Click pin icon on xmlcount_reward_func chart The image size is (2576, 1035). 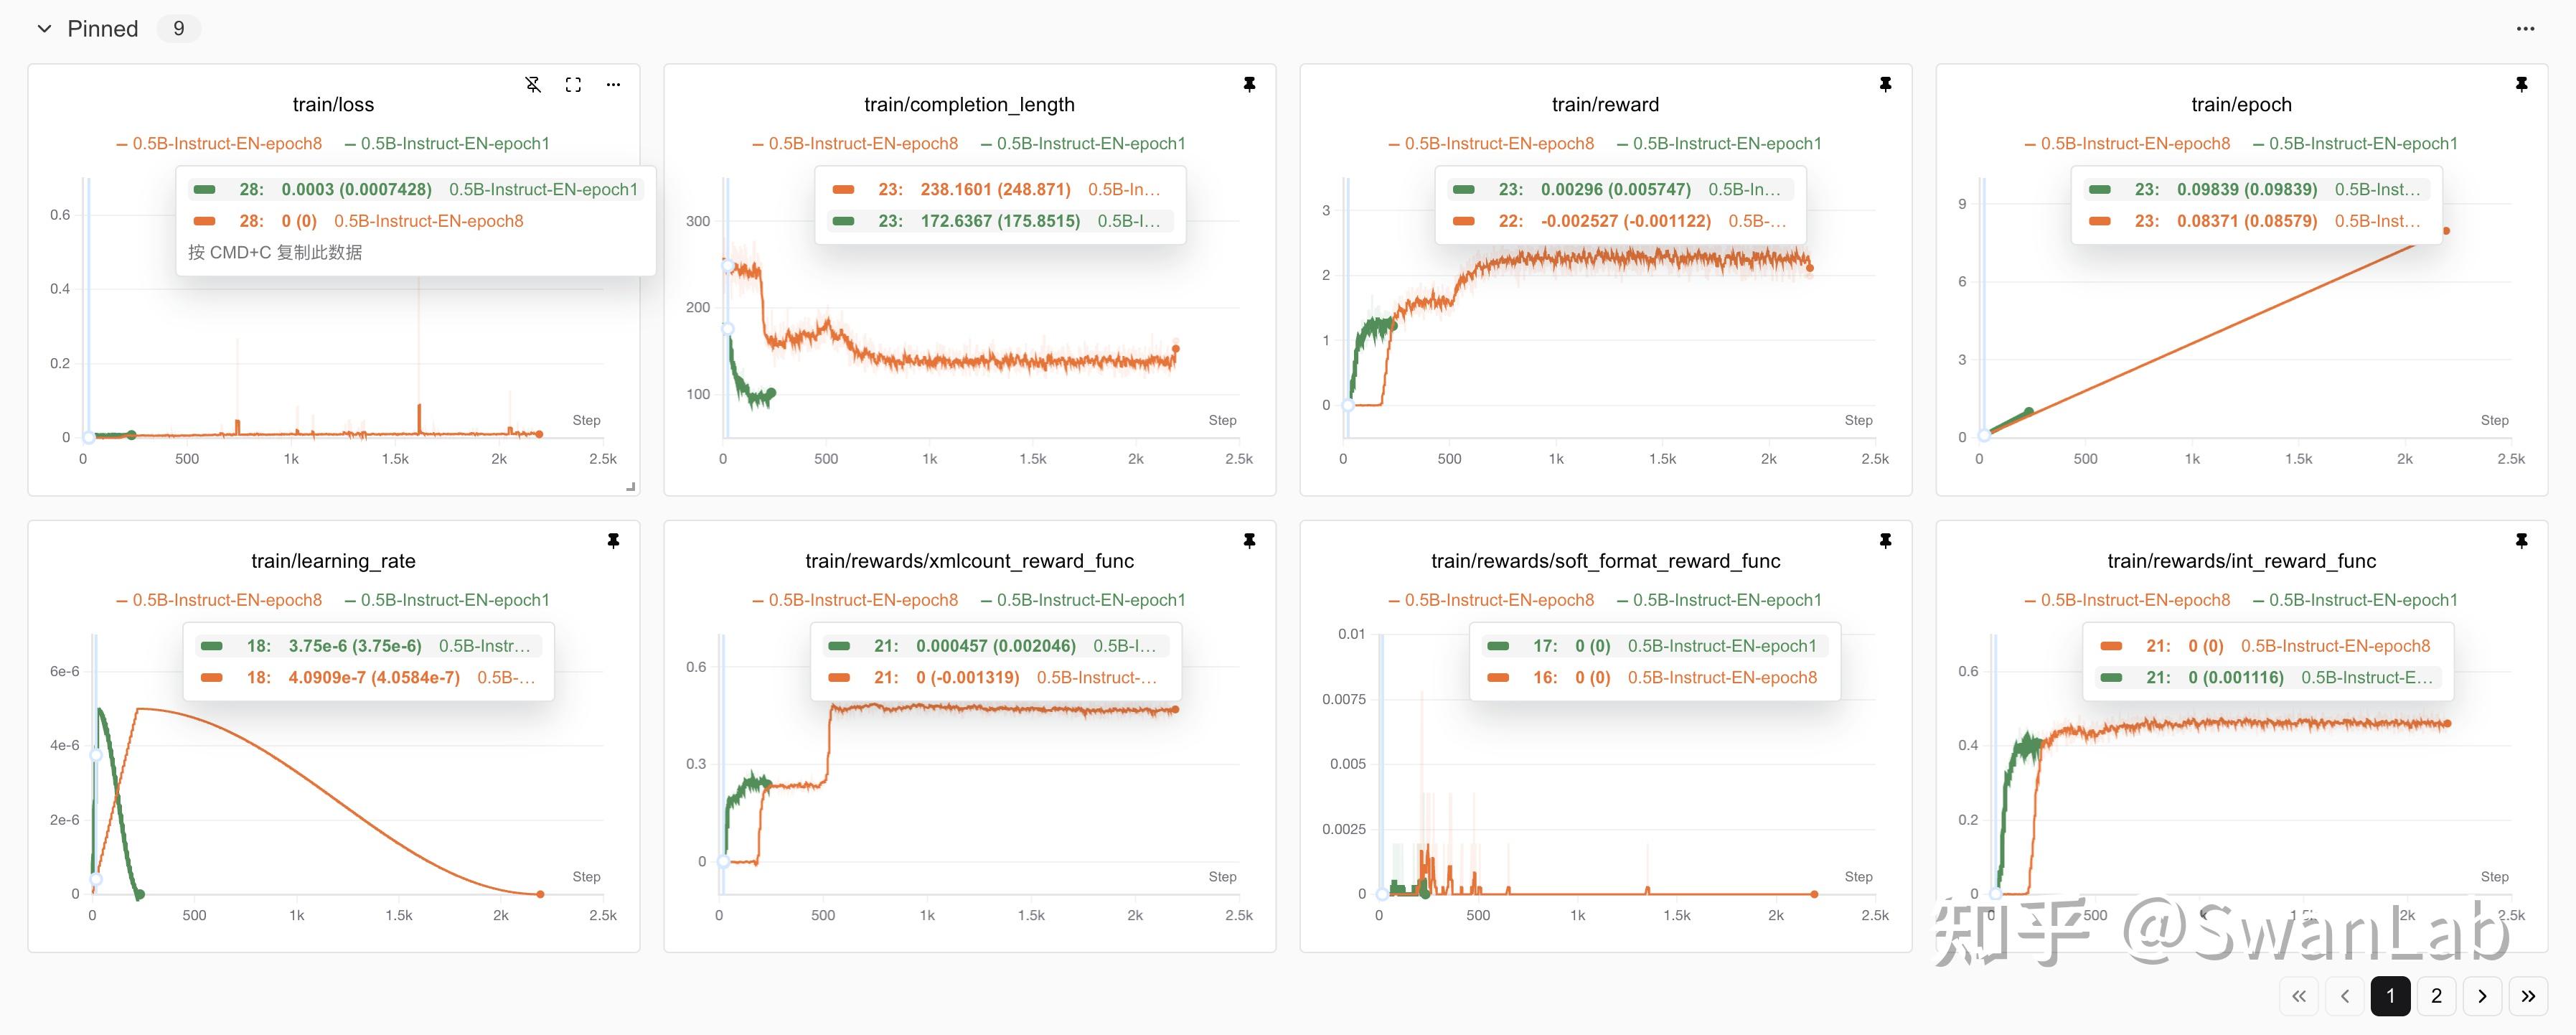[1249, 541]
